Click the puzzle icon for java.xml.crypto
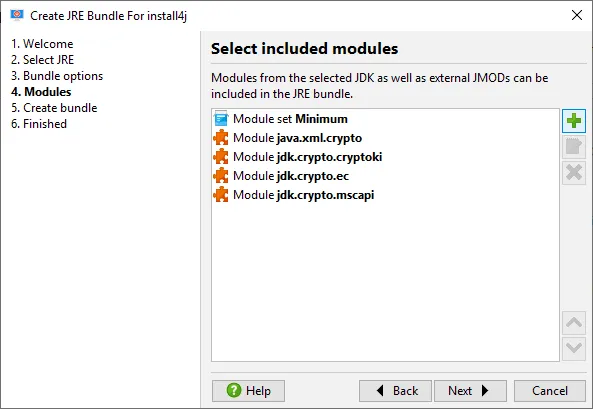 coord(221,138)
